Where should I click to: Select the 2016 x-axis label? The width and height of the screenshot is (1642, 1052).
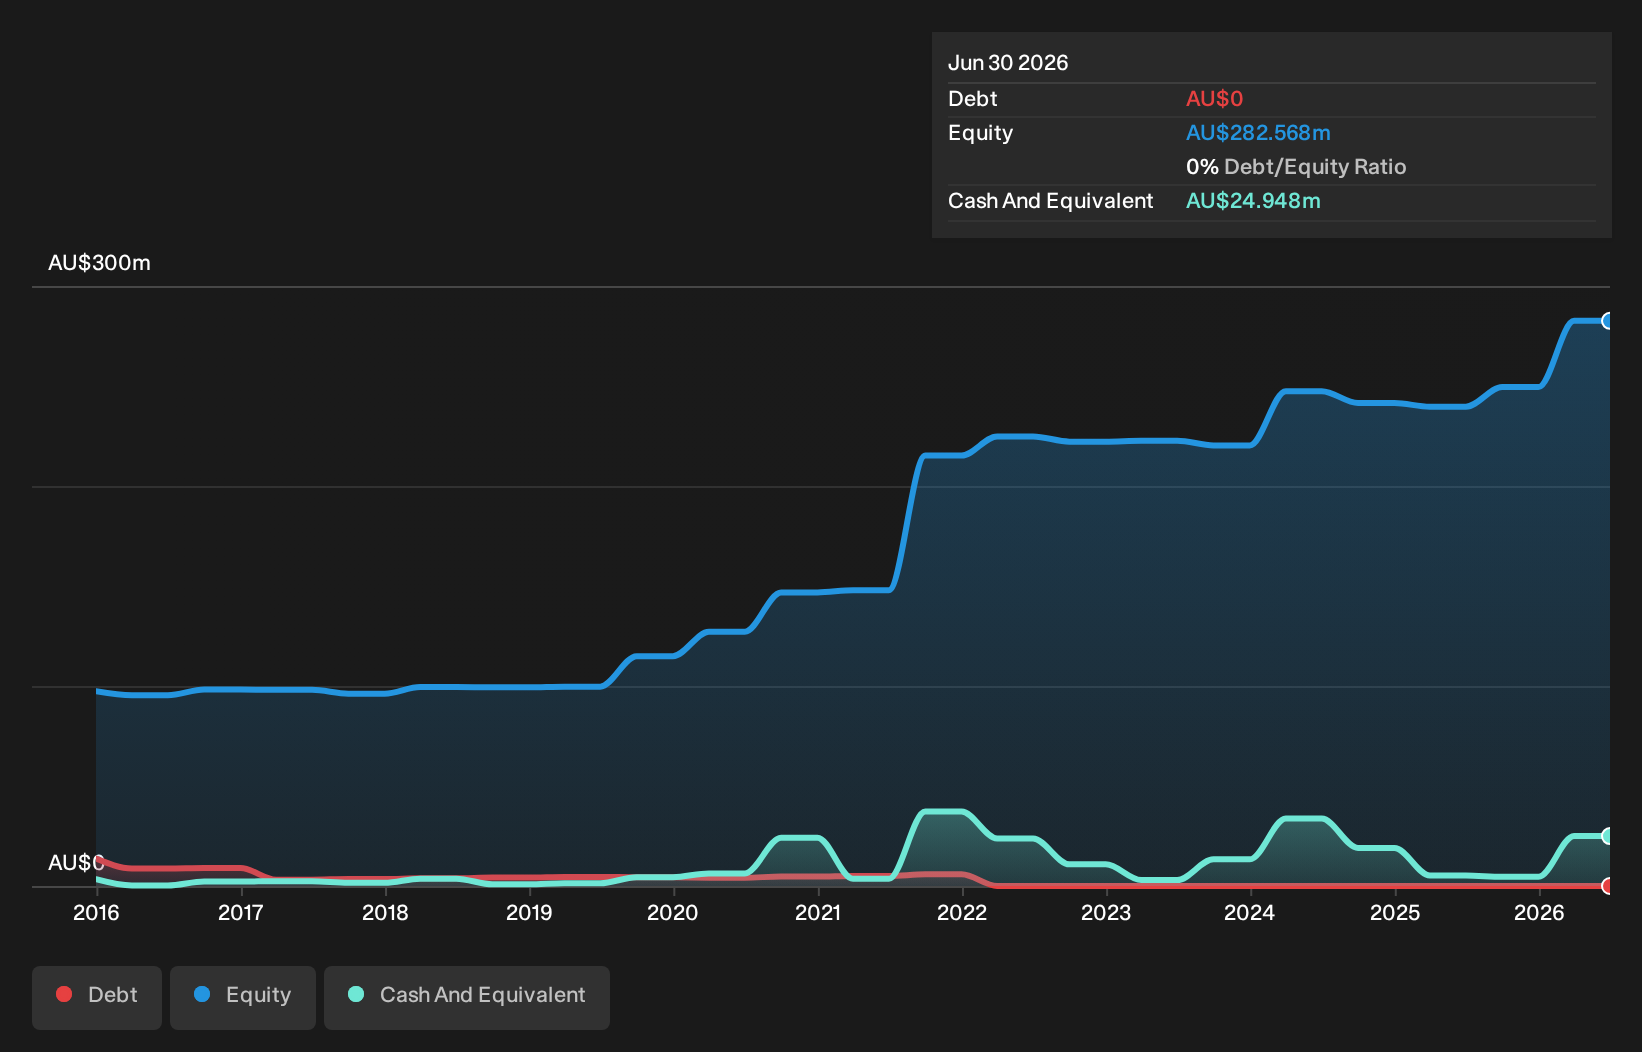click(x=96, y=912)
